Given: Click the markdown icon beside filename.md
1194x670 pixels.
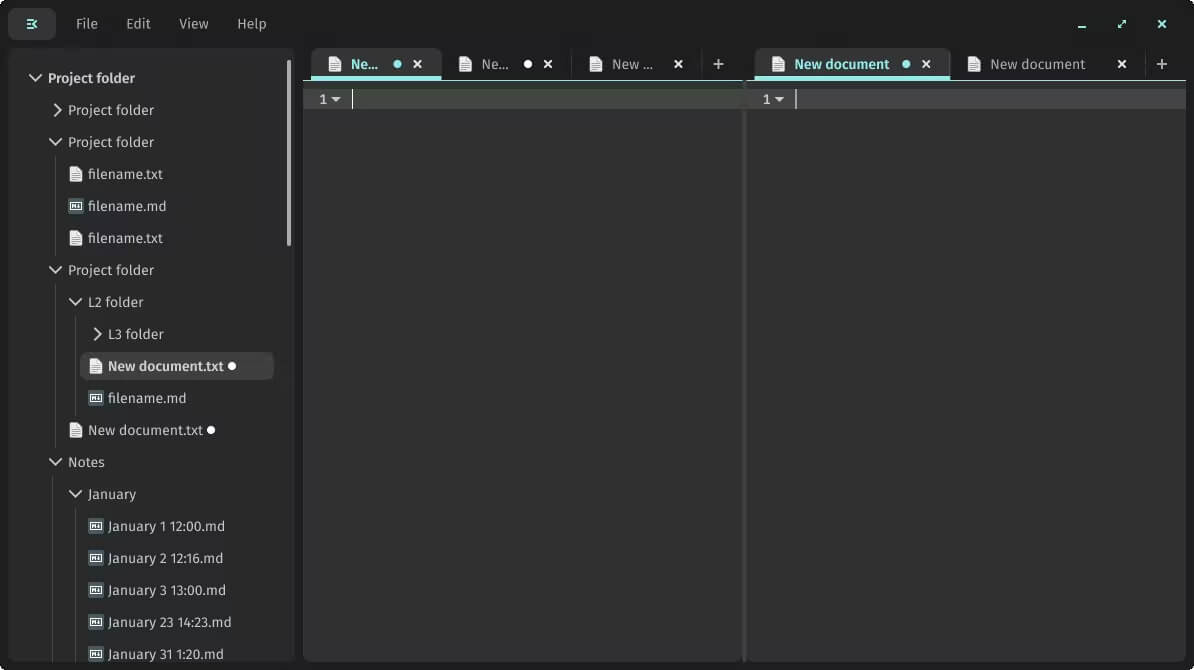Looking at the screenshot, I should [76, 206].
